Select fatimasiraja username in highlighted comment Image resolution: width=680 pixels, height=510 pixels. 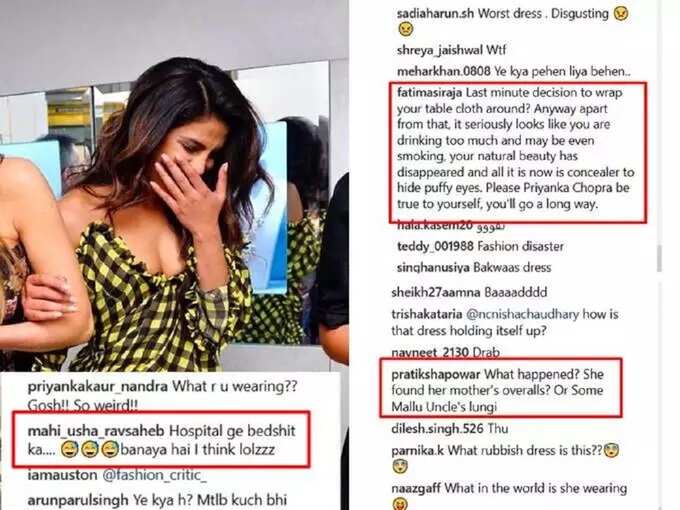tap(430, 93)
